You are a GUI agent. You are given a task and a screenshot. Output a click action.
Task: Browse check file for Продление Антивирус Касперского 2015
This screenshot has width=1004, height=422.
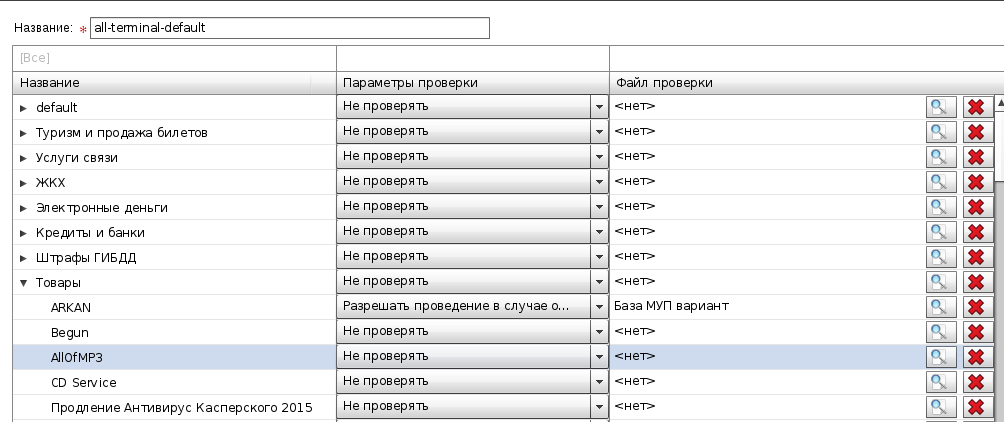click(941, 407)
